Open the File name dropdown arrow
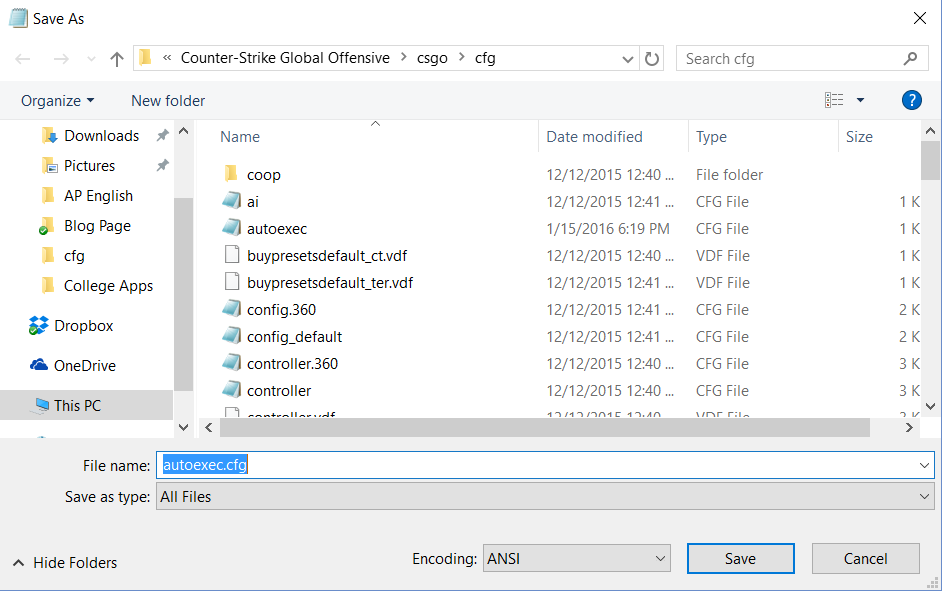 [x=924, y=465]
